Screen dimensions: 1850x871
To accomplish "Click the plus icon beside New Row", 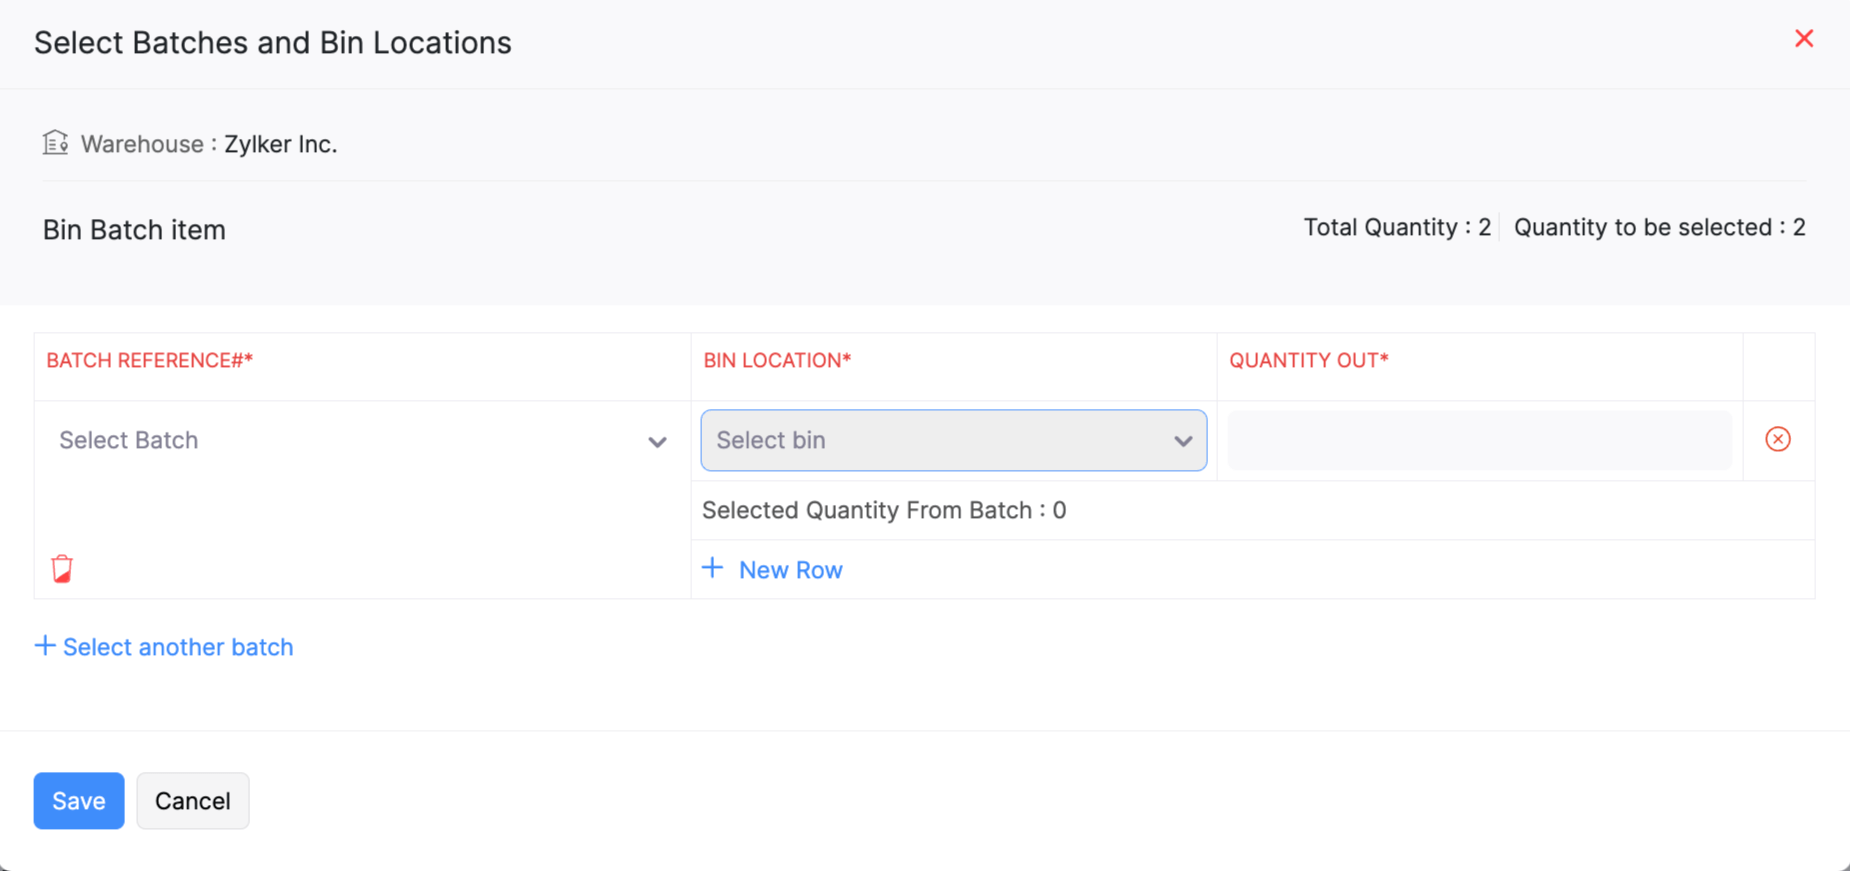I will 712,567.
